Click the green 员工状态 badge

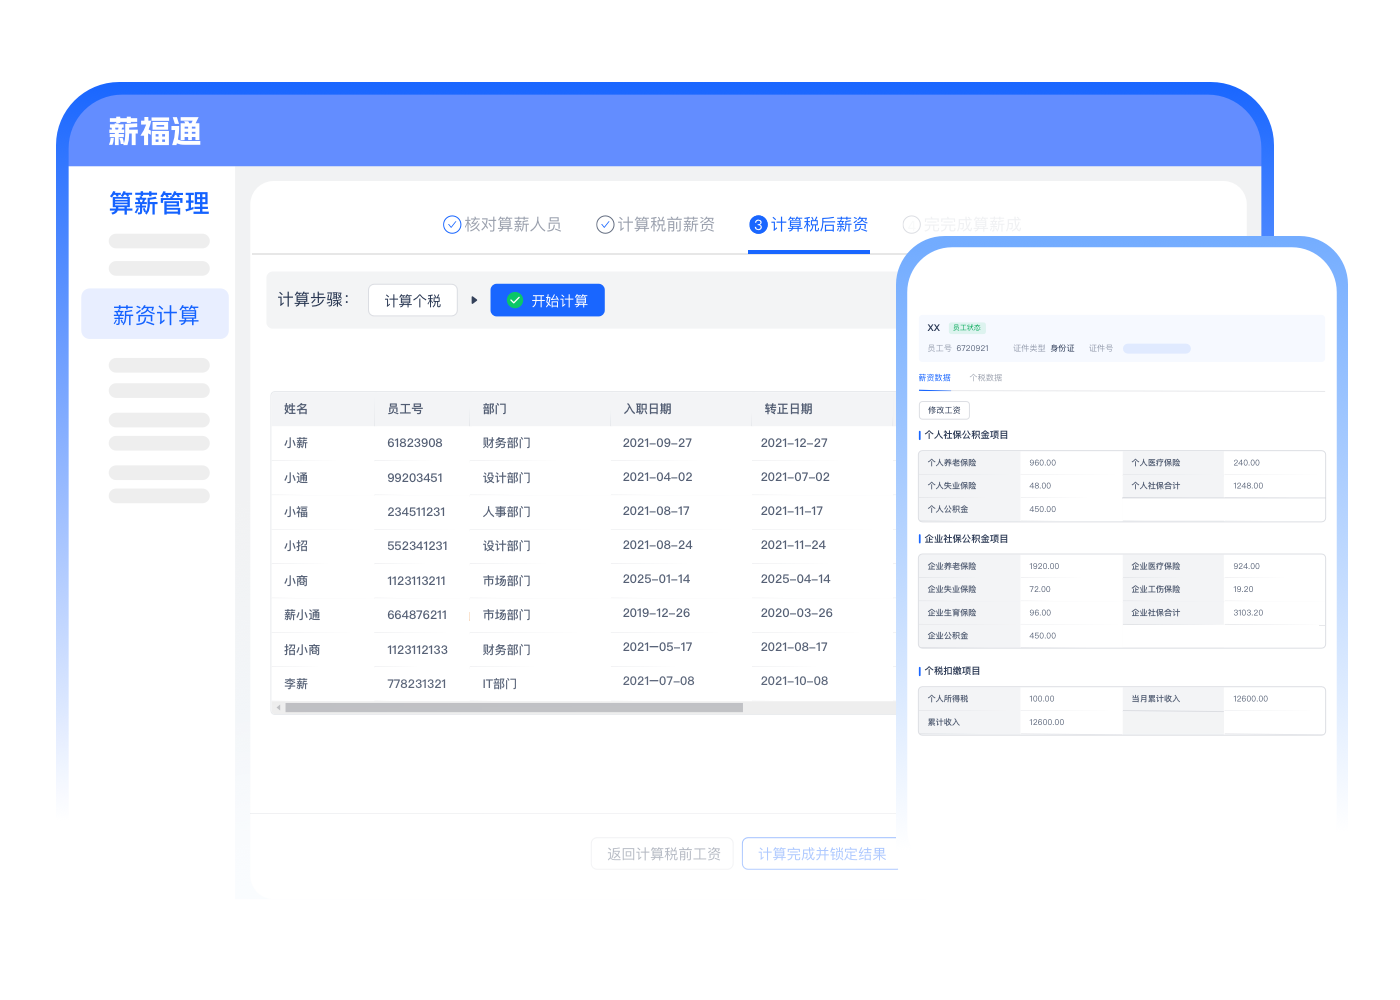pos(966,328)
